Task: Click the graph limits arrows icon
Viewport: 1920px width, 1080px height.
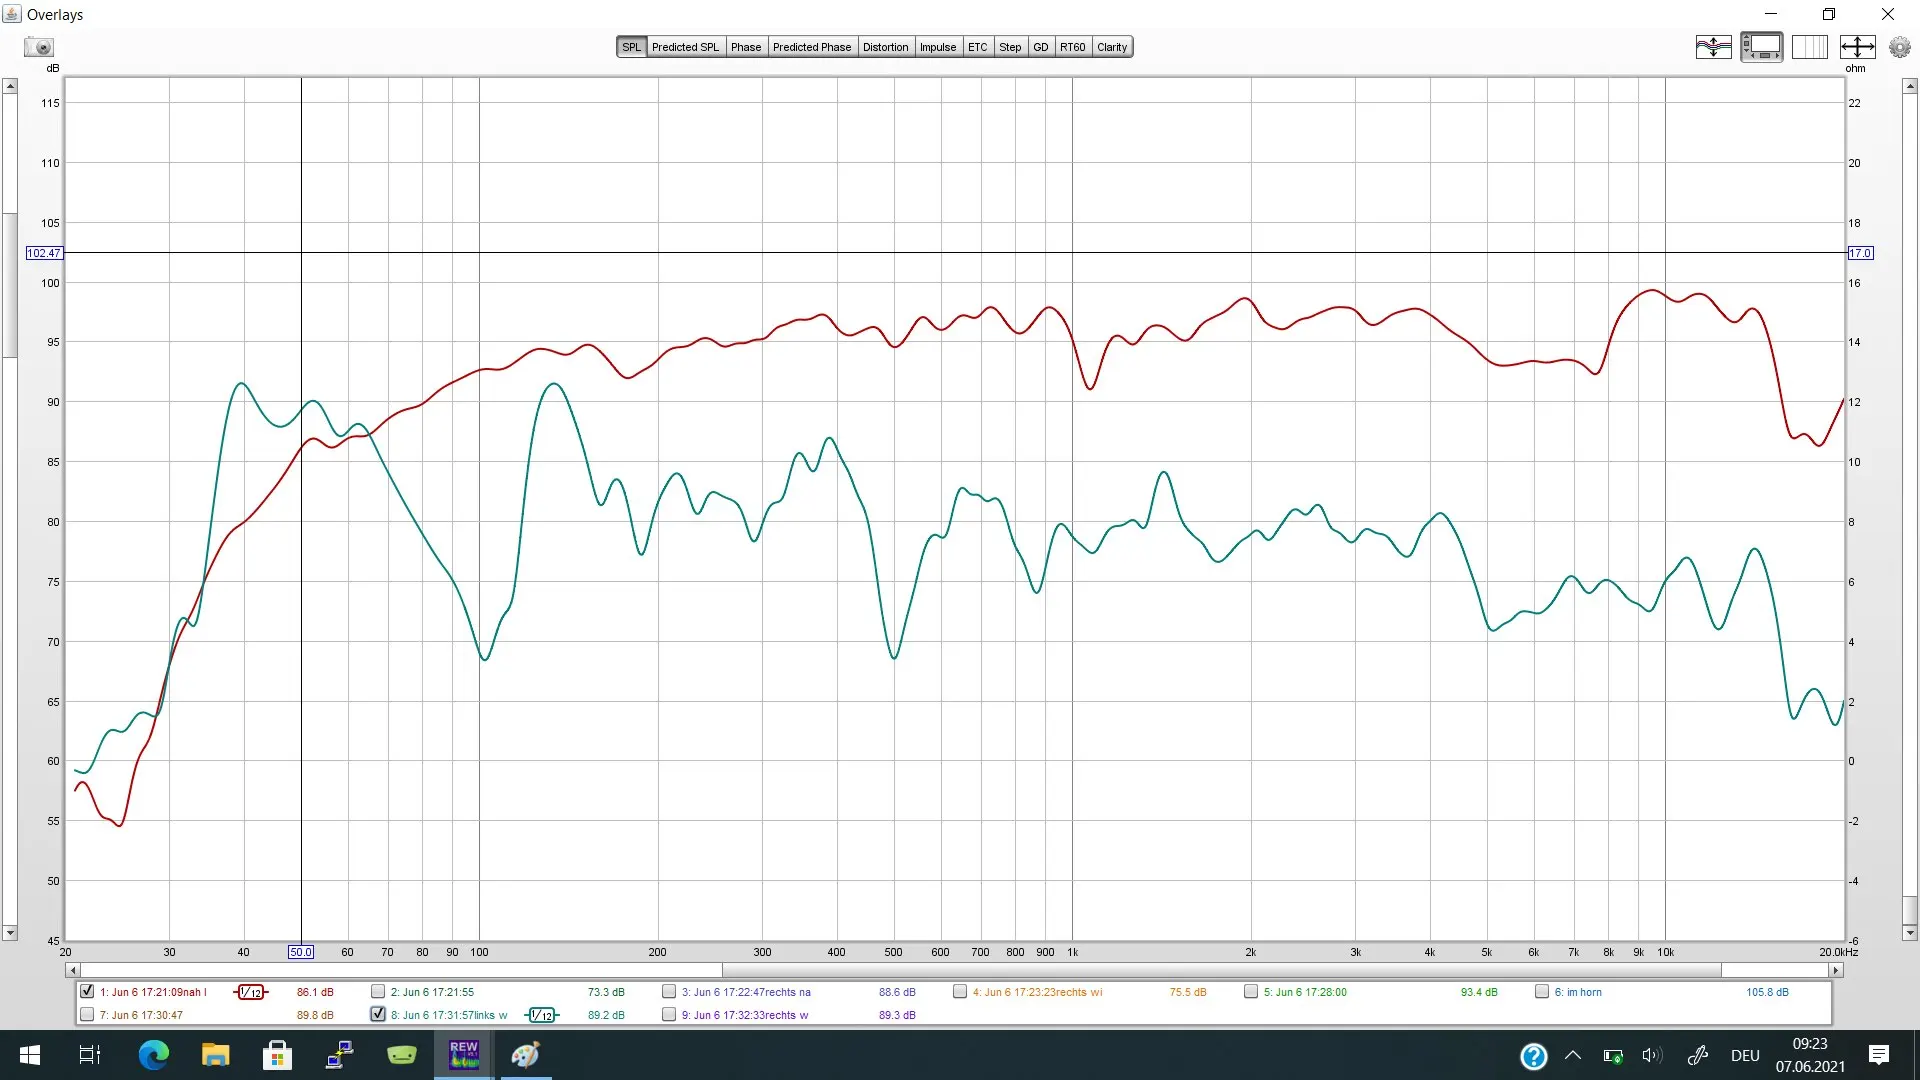Action: [1857, 47]
